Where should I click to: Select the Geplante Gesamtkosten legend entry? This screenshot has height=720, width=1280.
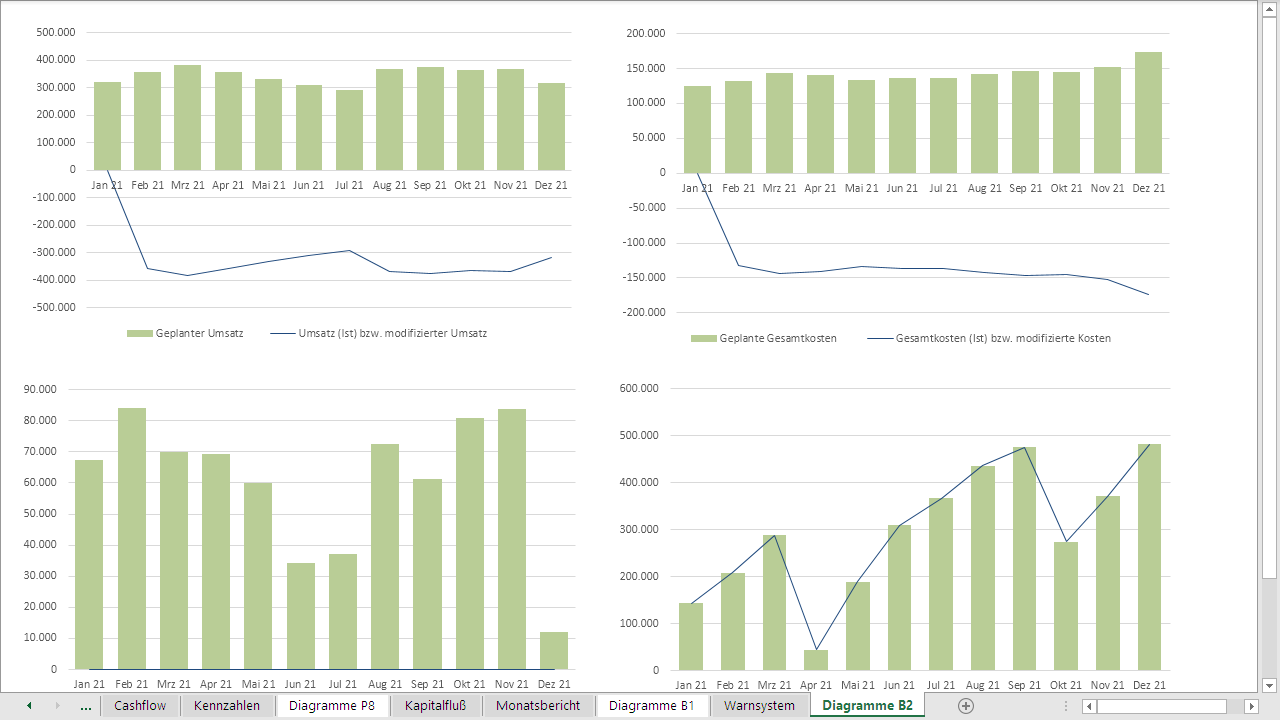point(764,338)
